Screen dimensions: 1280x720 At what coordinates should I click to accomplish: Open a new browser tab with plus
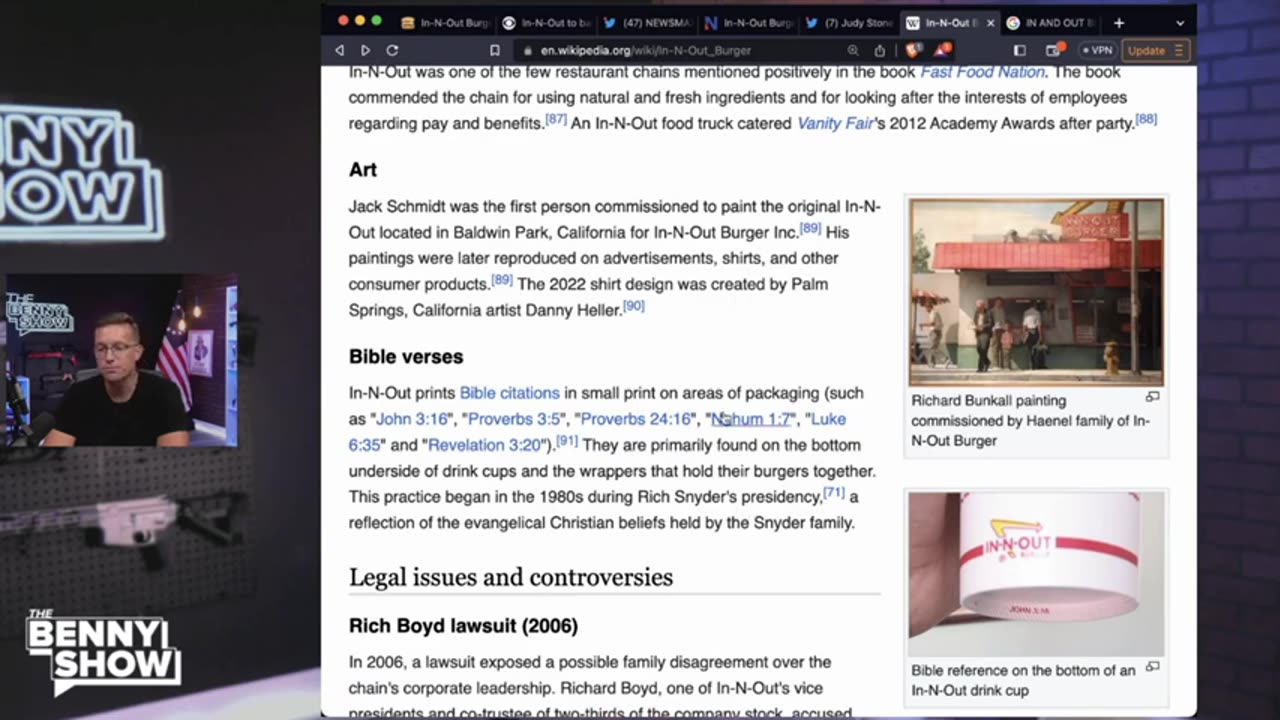1119,22
